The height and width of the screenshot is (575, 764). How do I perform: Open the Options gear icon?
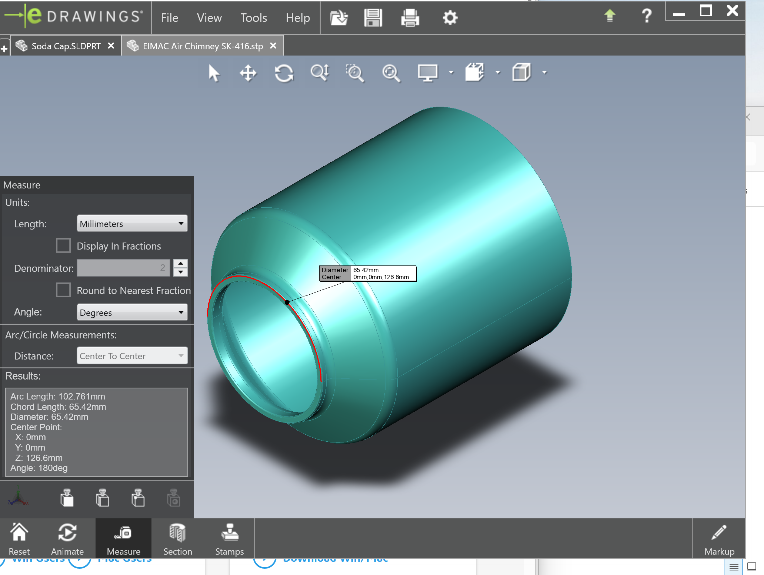(x=450, y=18)
